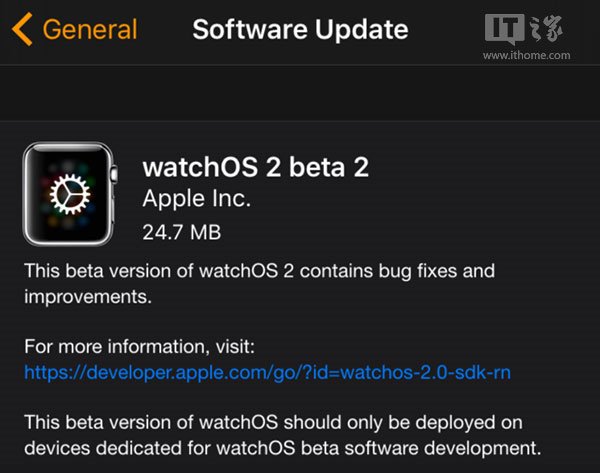Click the word improvements in the description

click(x=88, y=297)
